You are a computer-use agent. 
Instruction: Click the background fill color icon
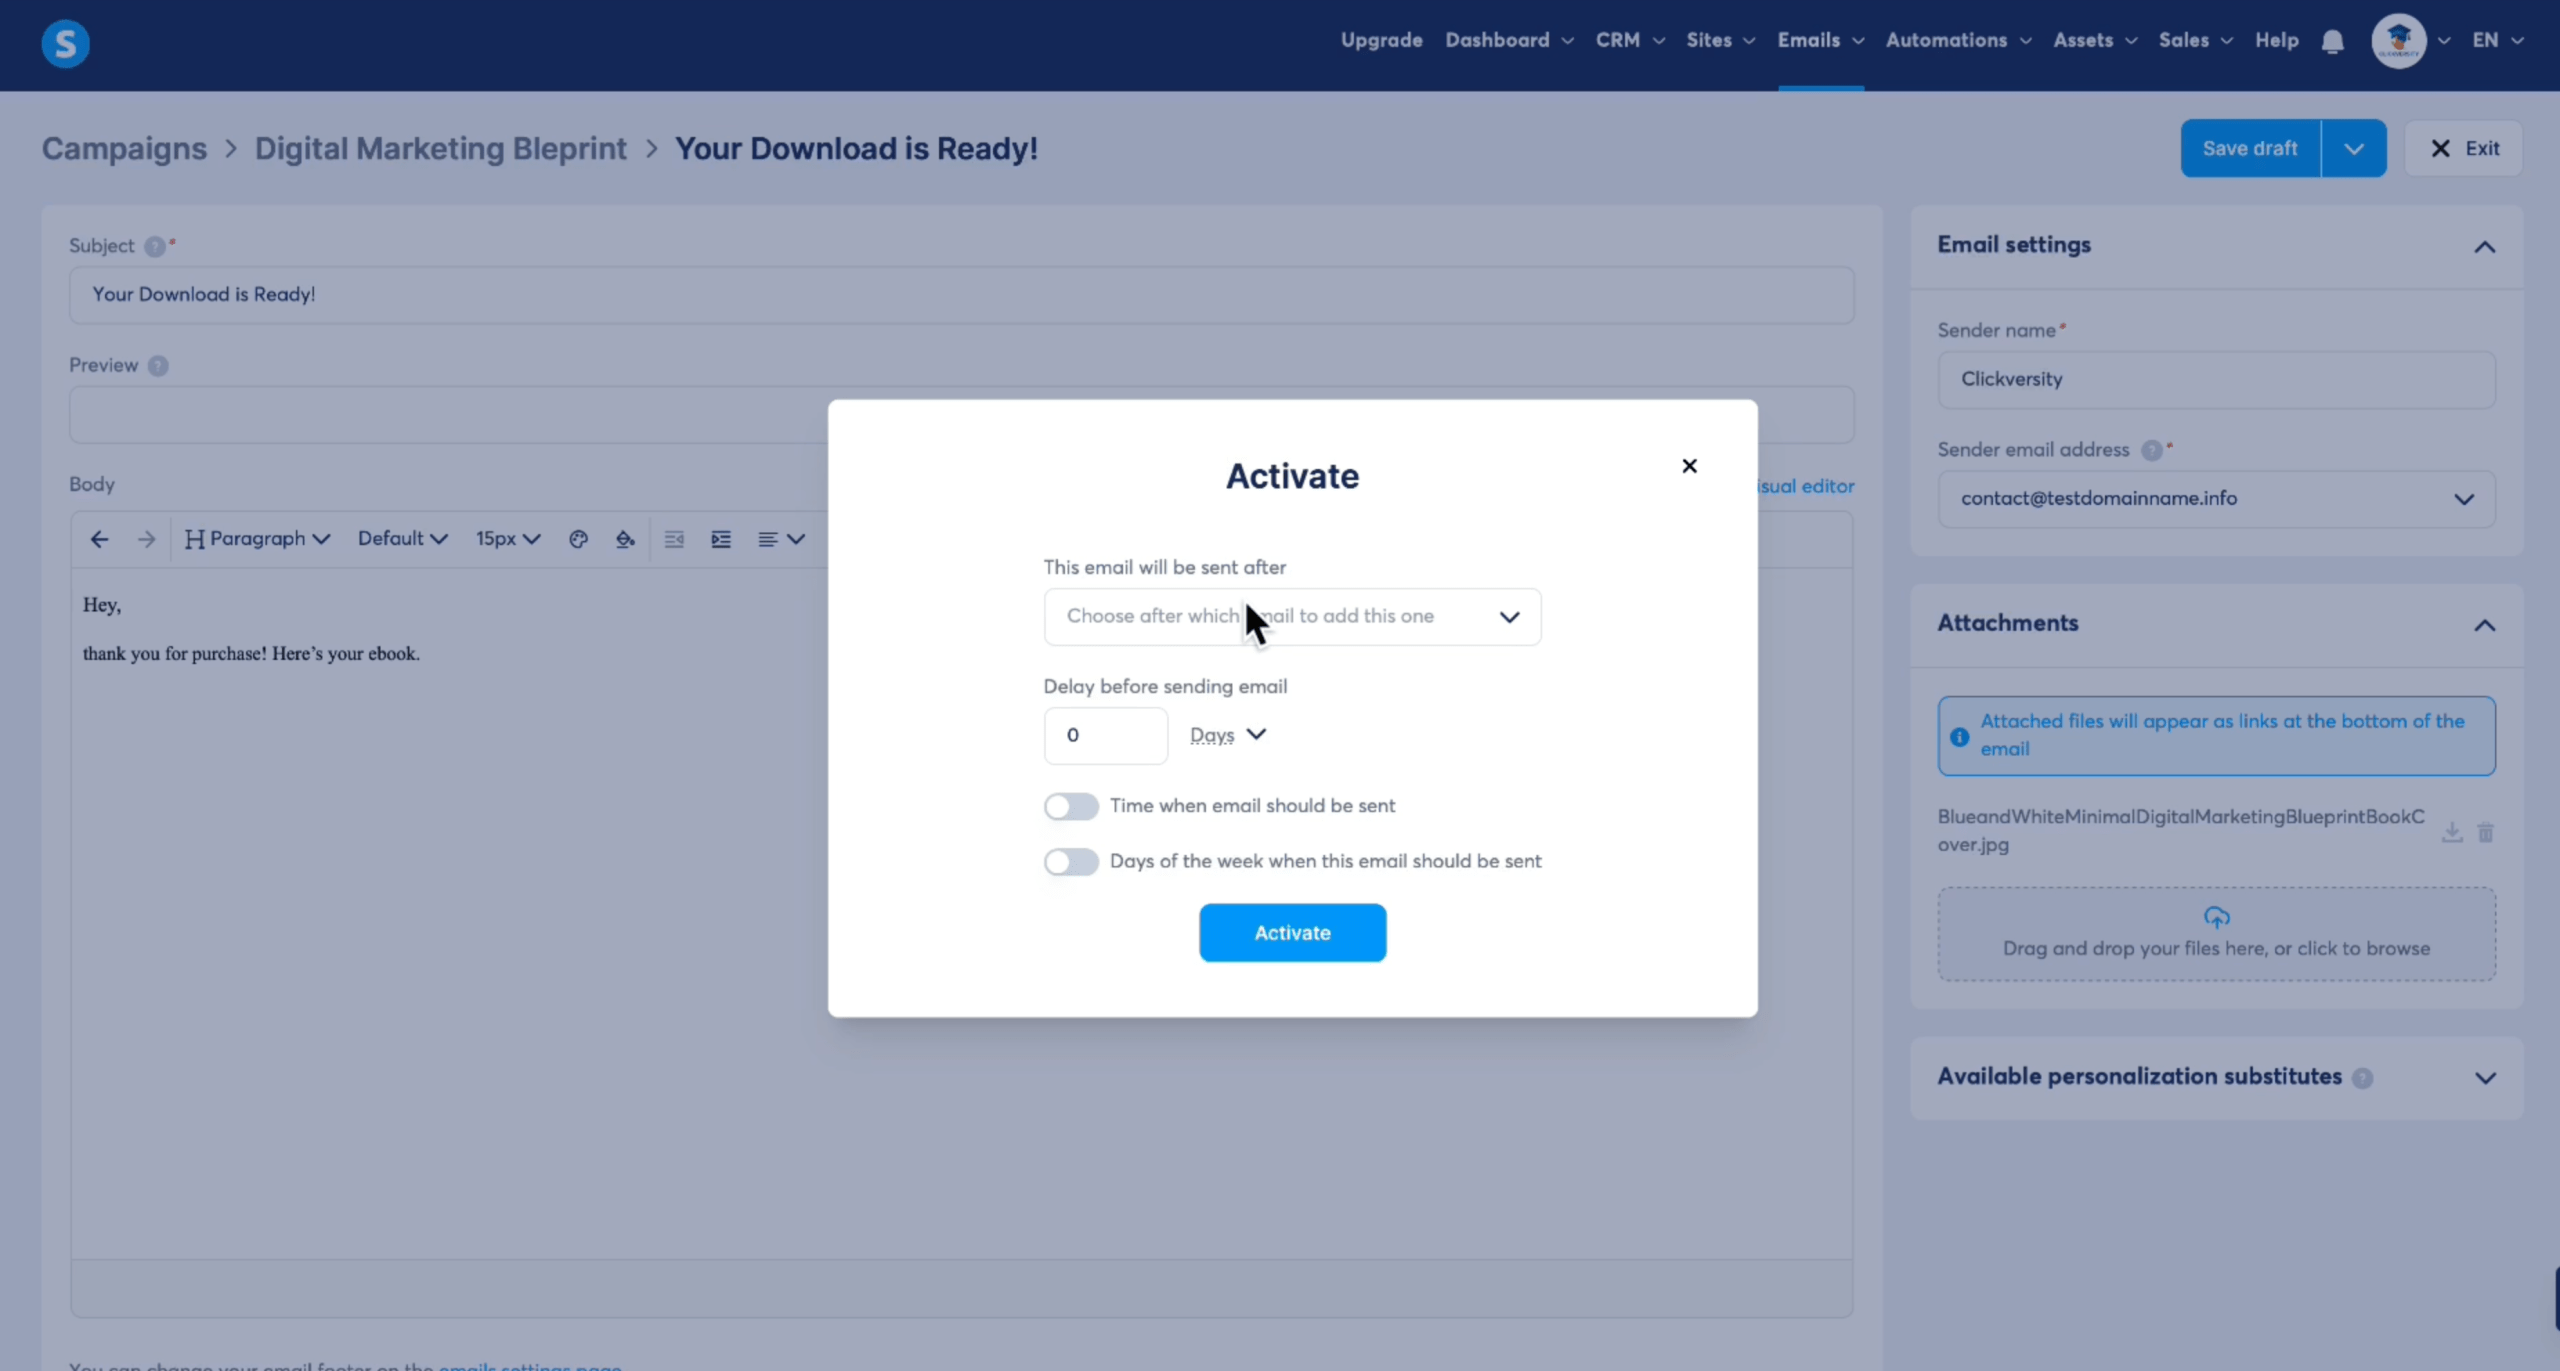point(625,539)
